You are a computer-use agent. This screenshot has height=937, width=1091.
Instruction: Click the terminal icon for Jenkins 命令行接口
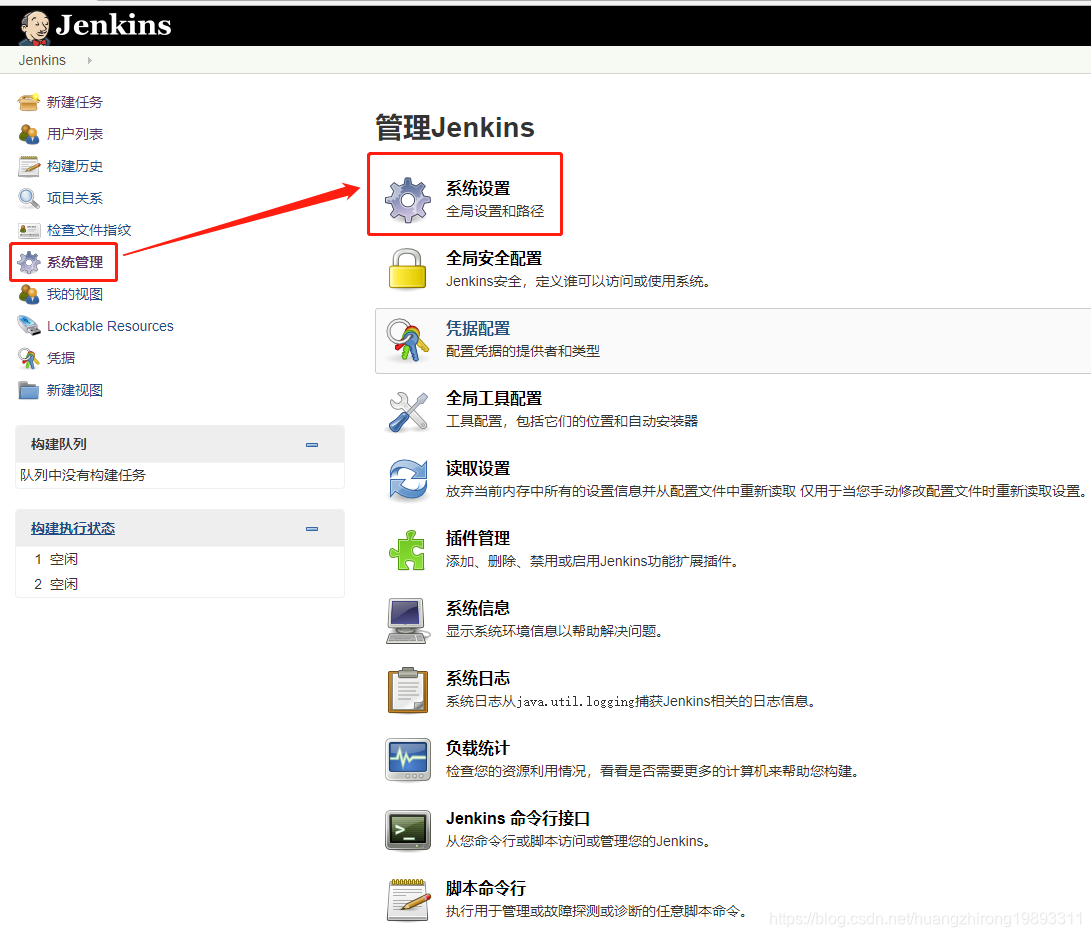pos(408,830)
